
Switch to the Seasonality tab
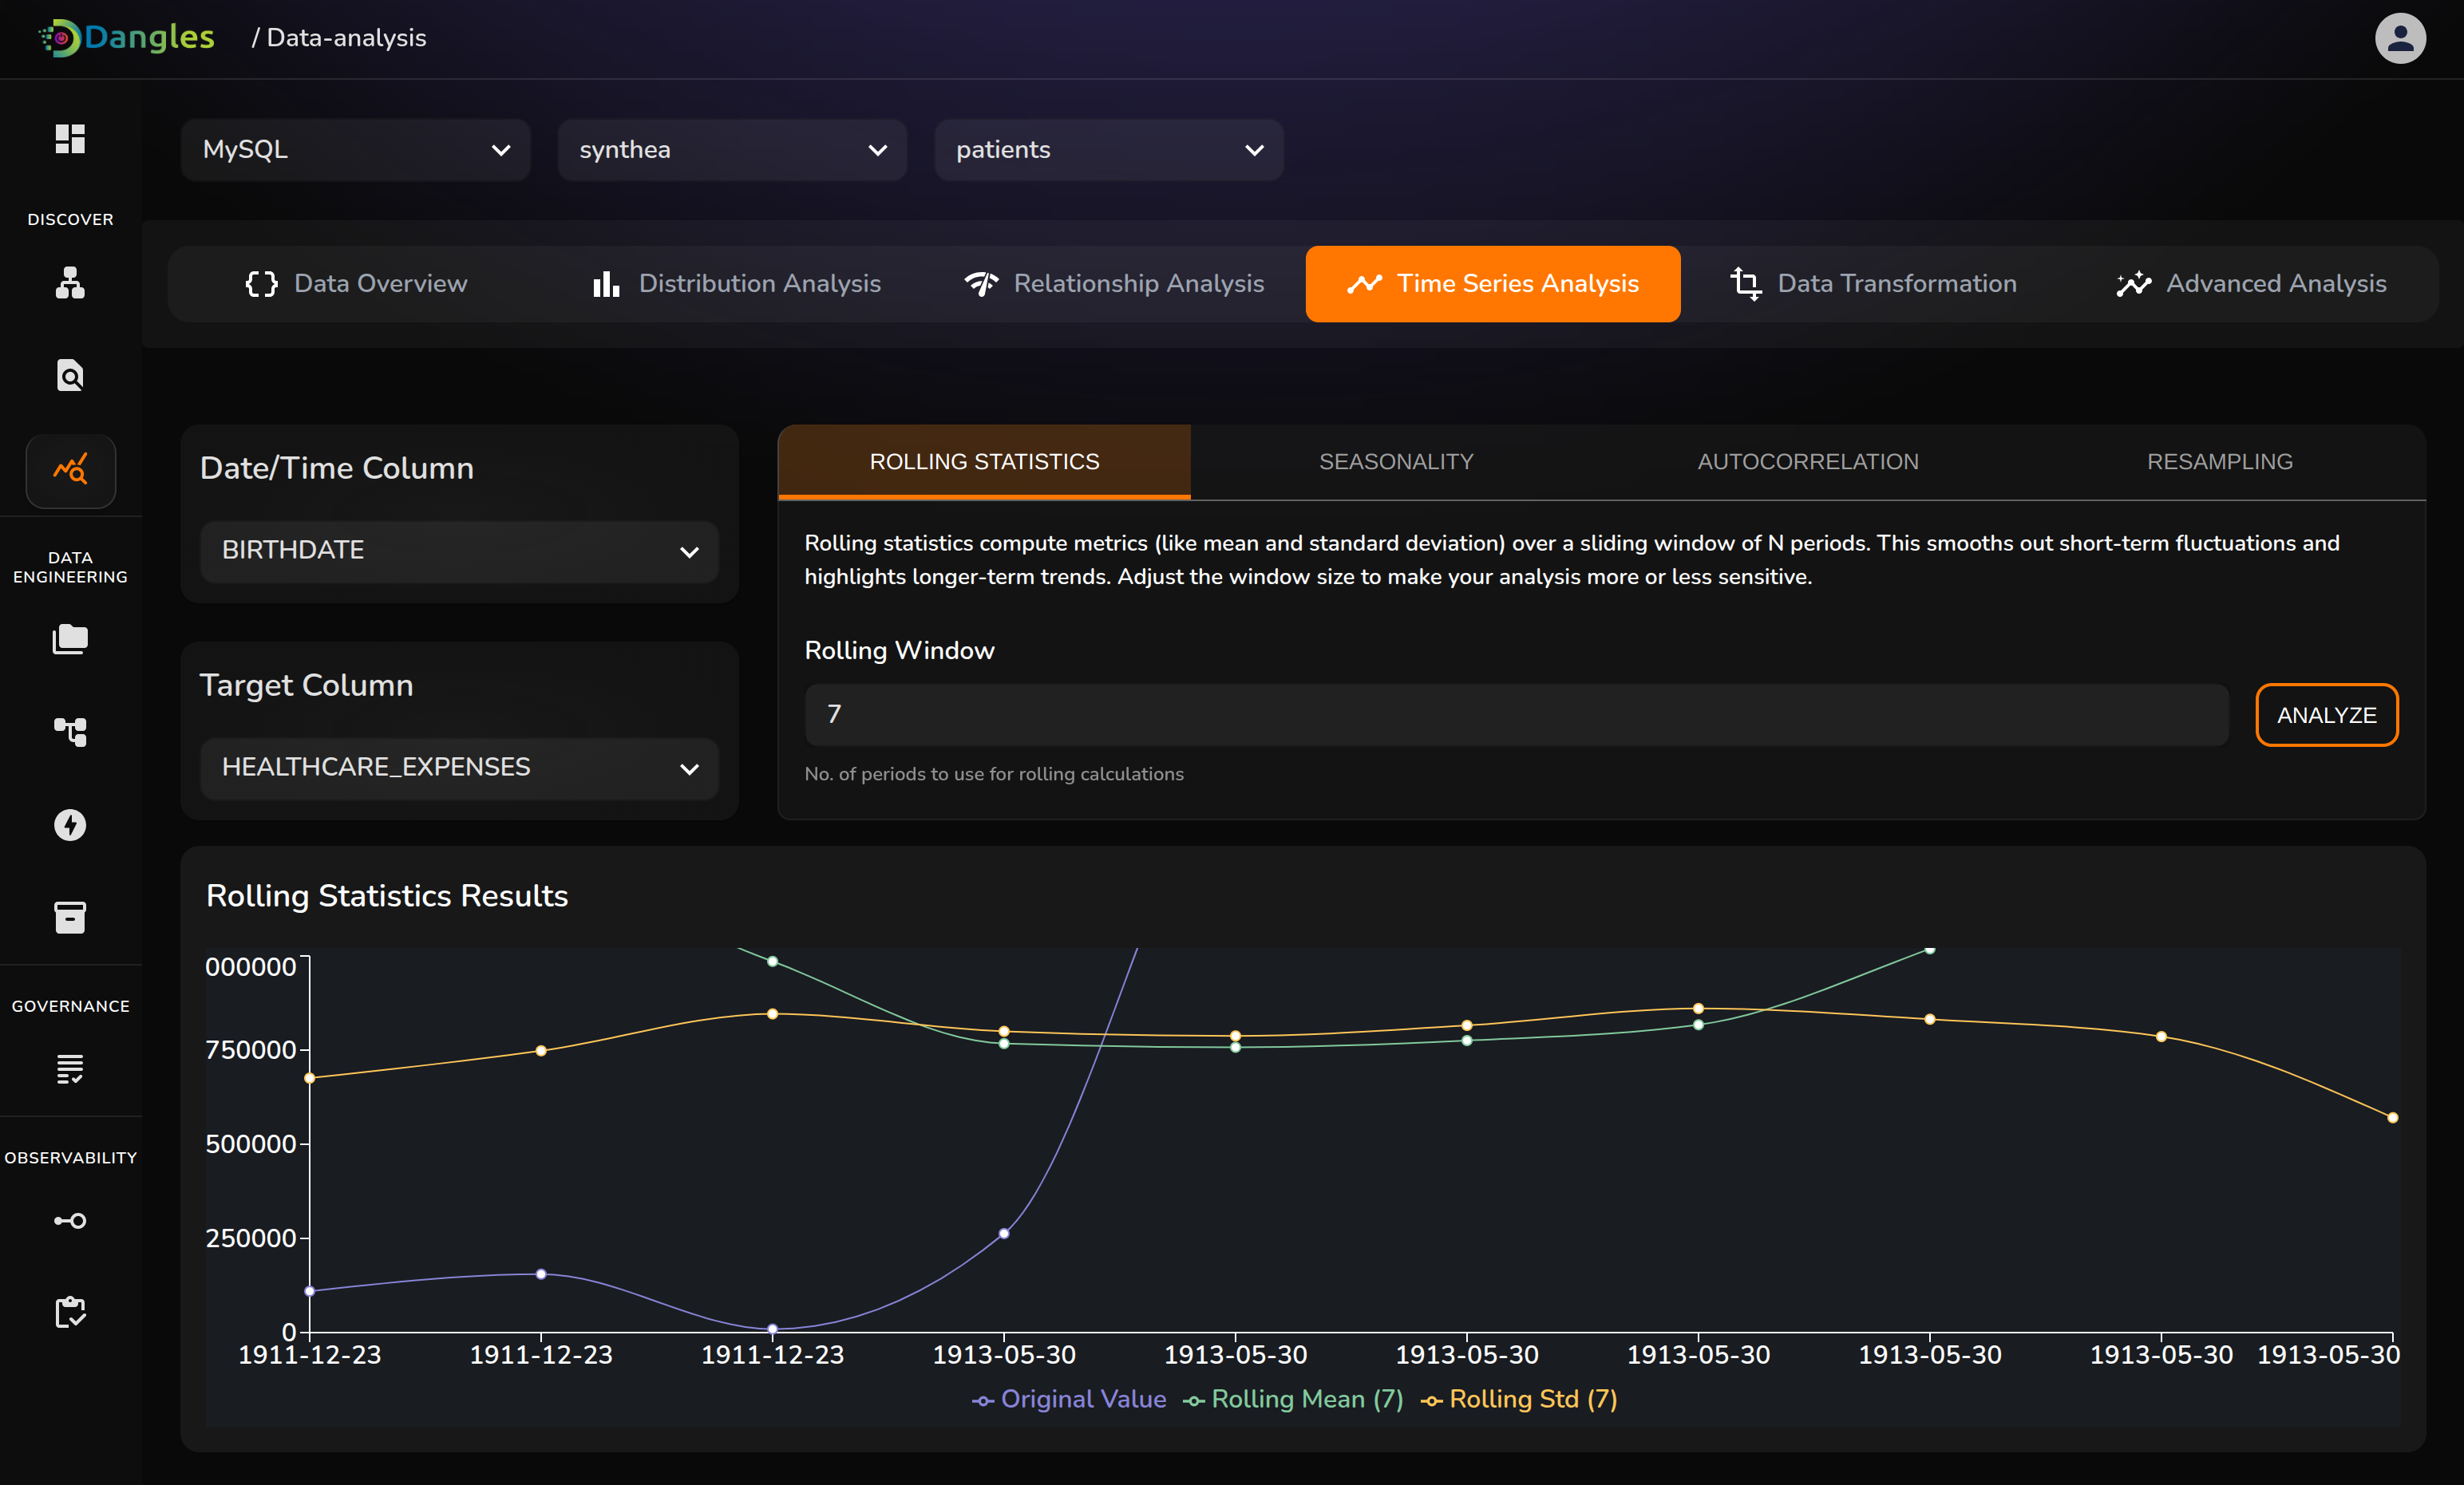click(x=1395, y=462)
